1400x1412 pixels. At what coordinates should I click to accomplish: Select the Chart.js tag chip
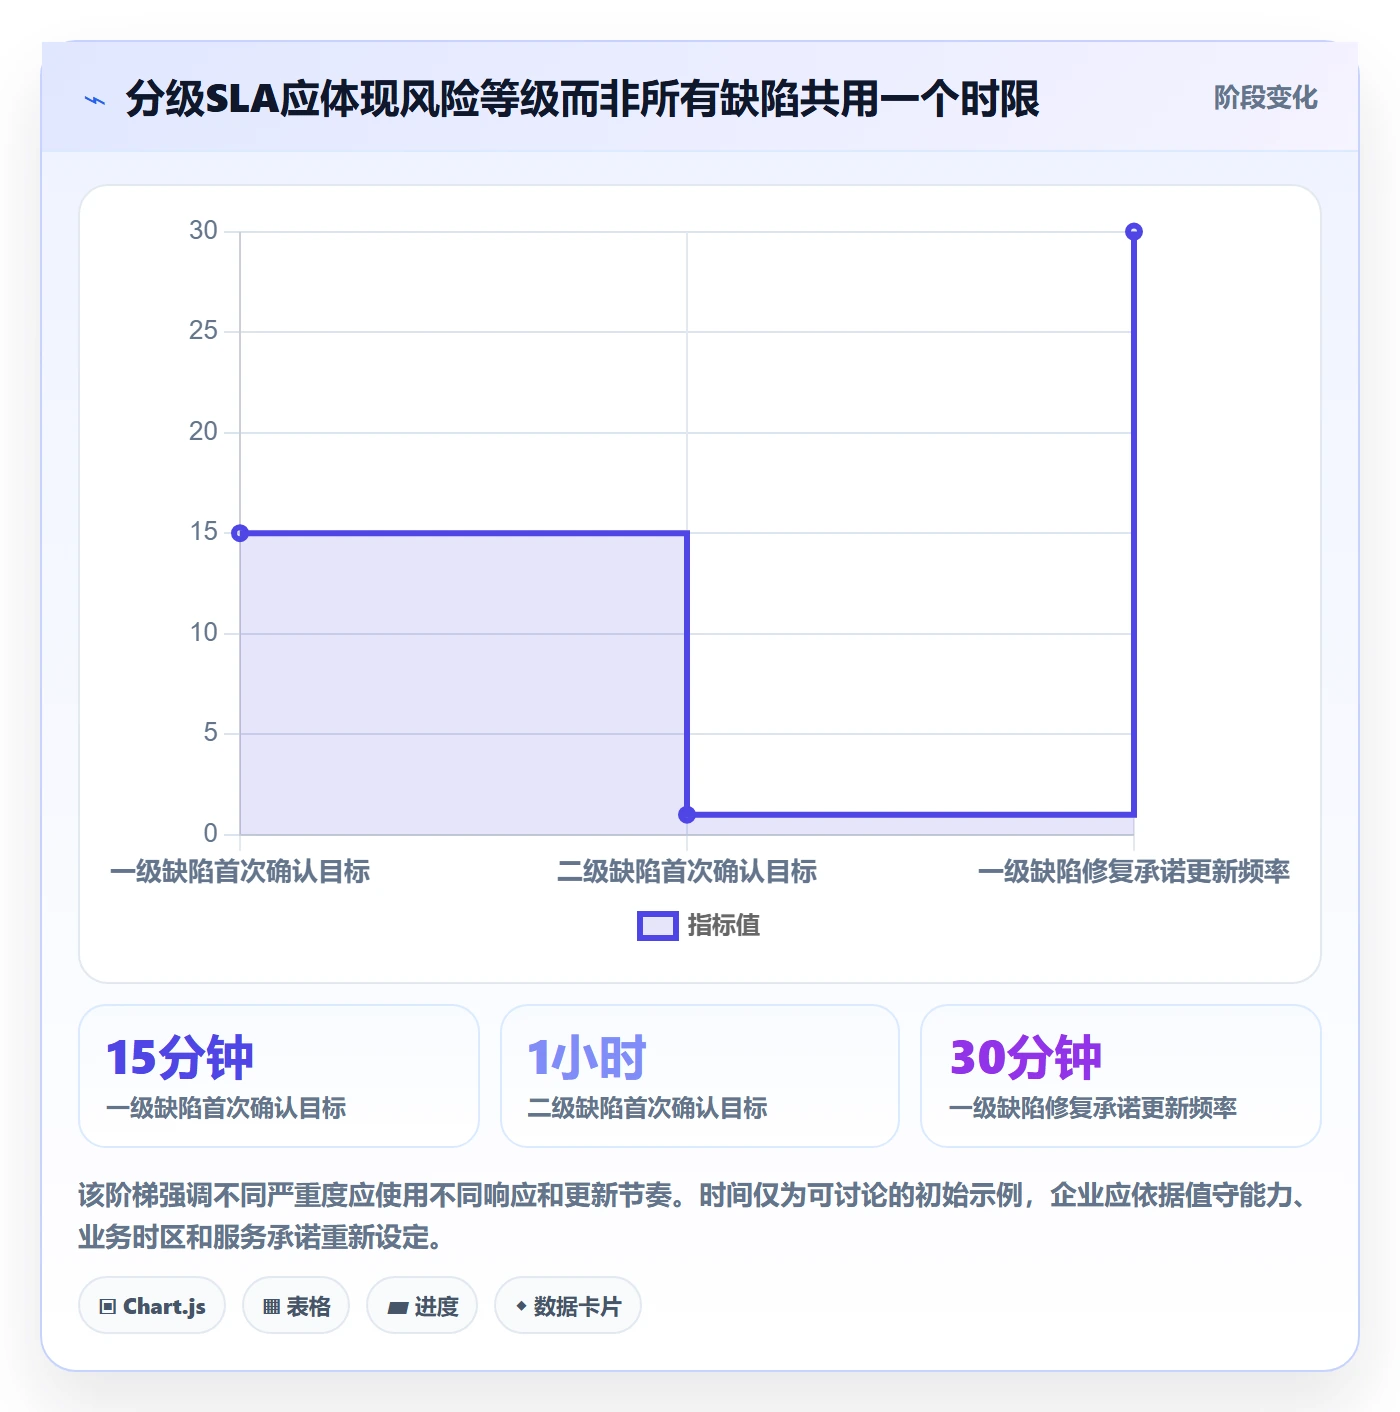(152, 1306)
